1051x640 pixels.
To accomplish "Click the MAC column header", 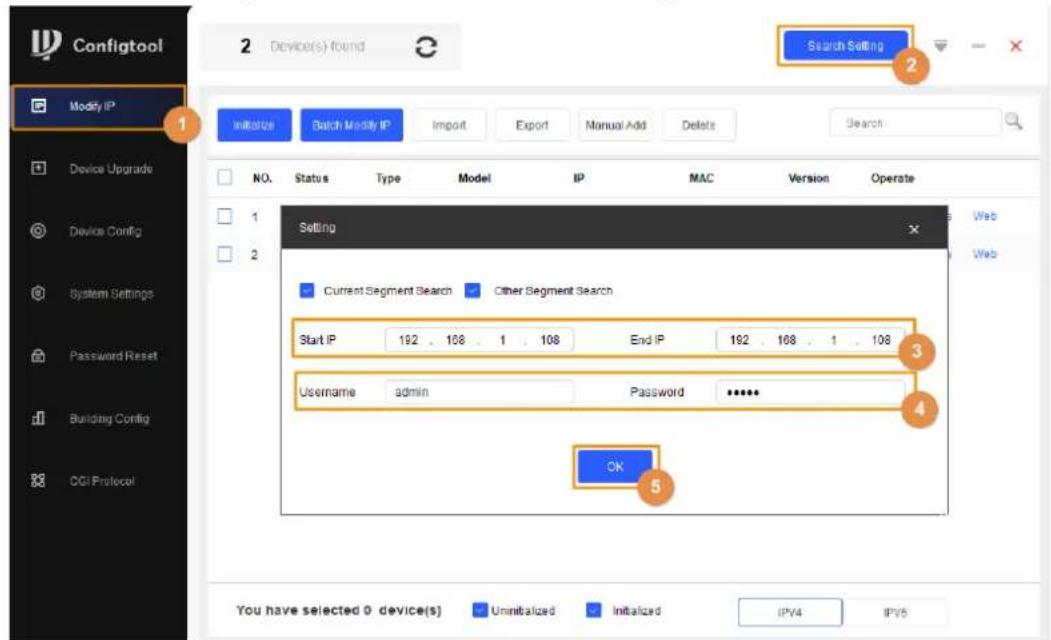I will (x=701, y=178).
